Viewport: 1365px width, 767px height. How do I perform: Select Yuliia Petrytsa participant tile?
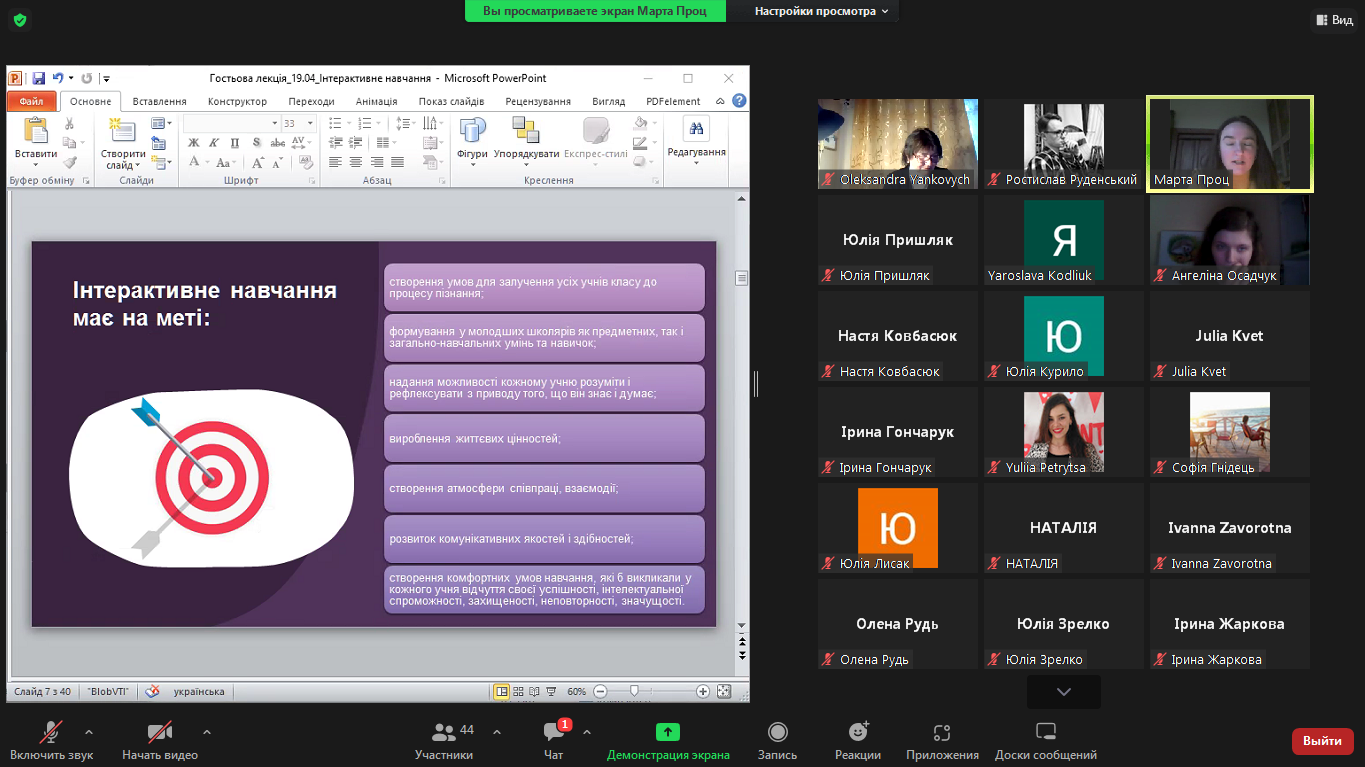point(1063,432)
